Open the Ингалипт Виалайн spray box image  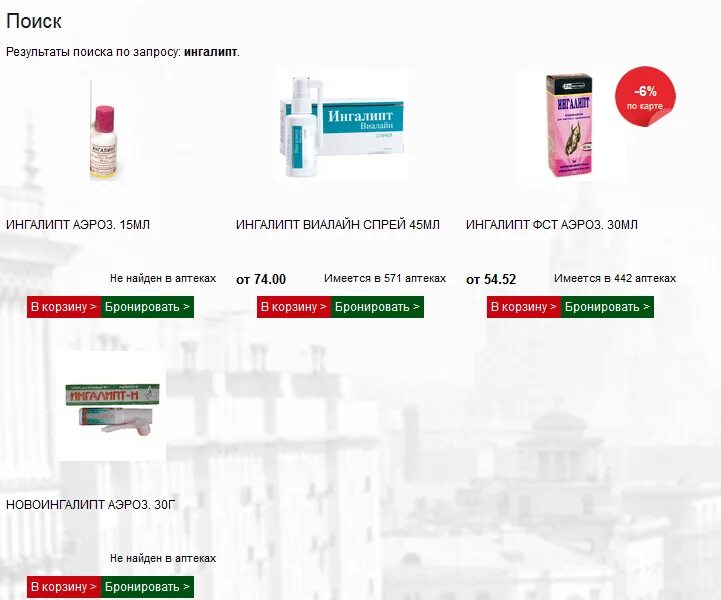343,127
